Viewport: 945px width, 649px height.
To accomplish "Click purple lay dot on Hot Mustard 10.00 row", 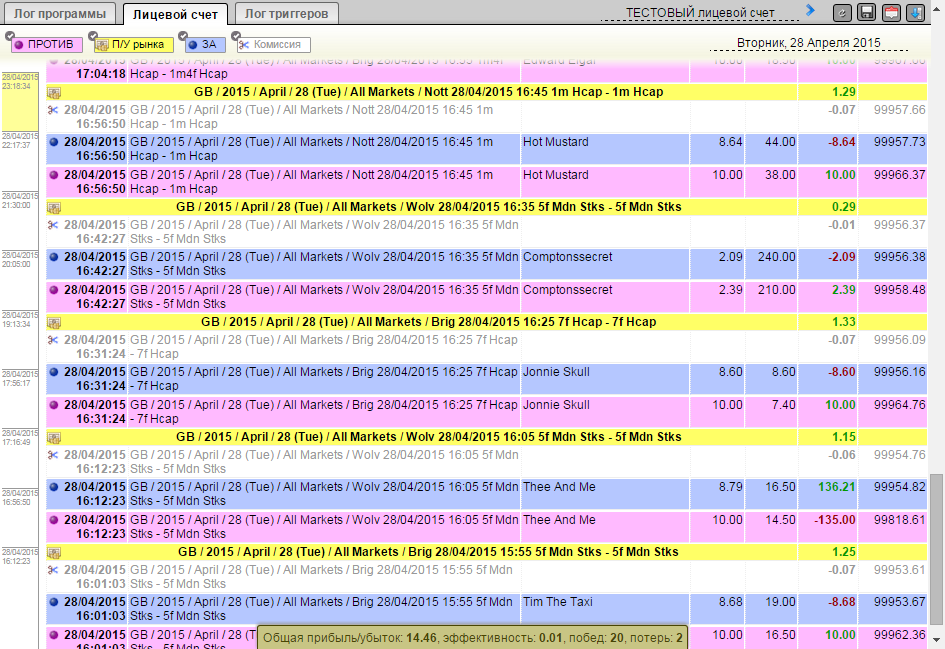I will tap(54, 175).
